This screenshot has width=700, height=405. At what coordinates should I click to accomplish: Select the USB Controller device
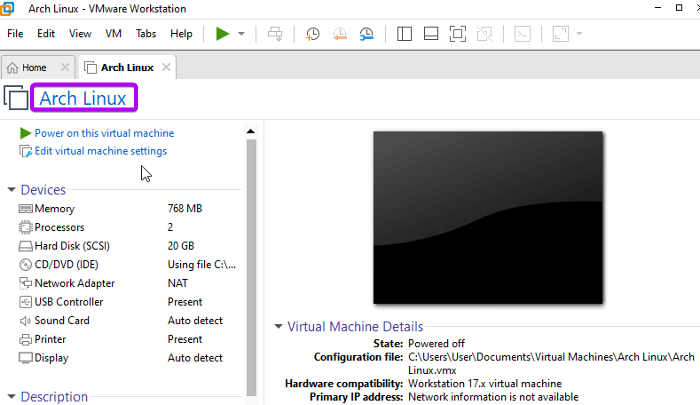[x=129, y=302]
